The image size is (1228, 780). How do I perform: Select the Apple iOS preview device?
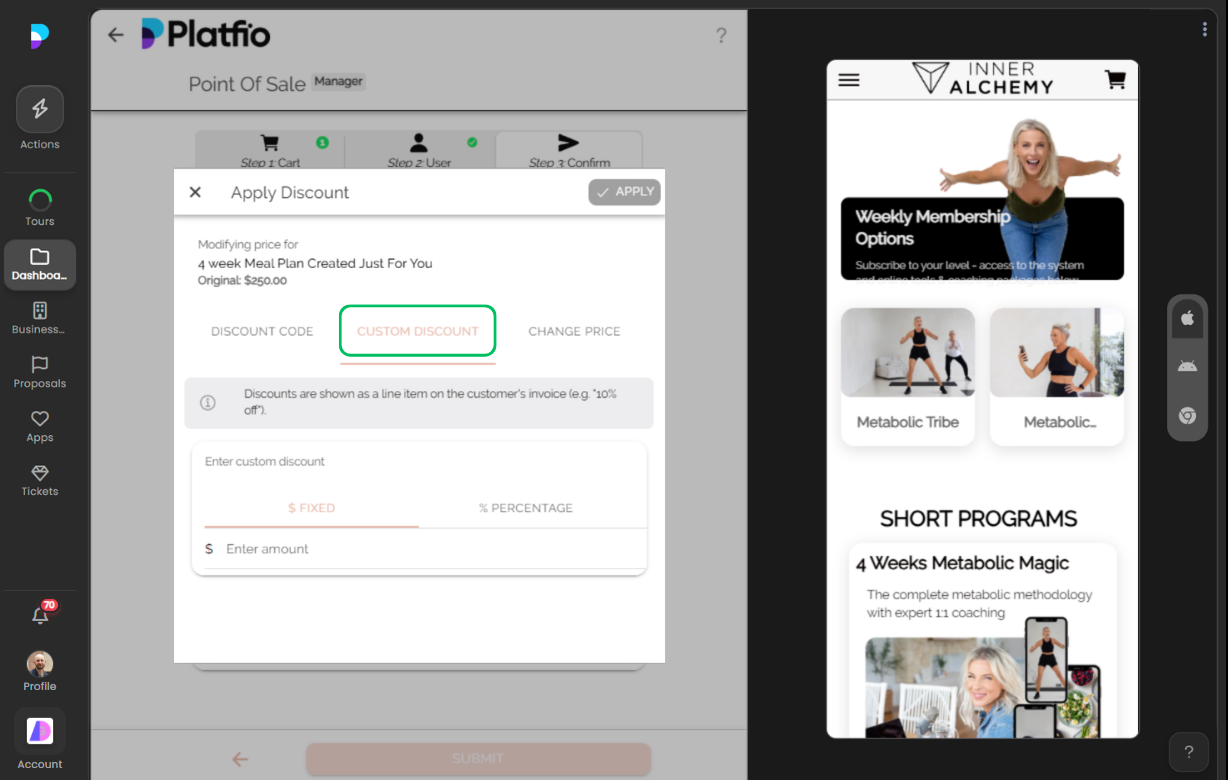[1187, 318]
